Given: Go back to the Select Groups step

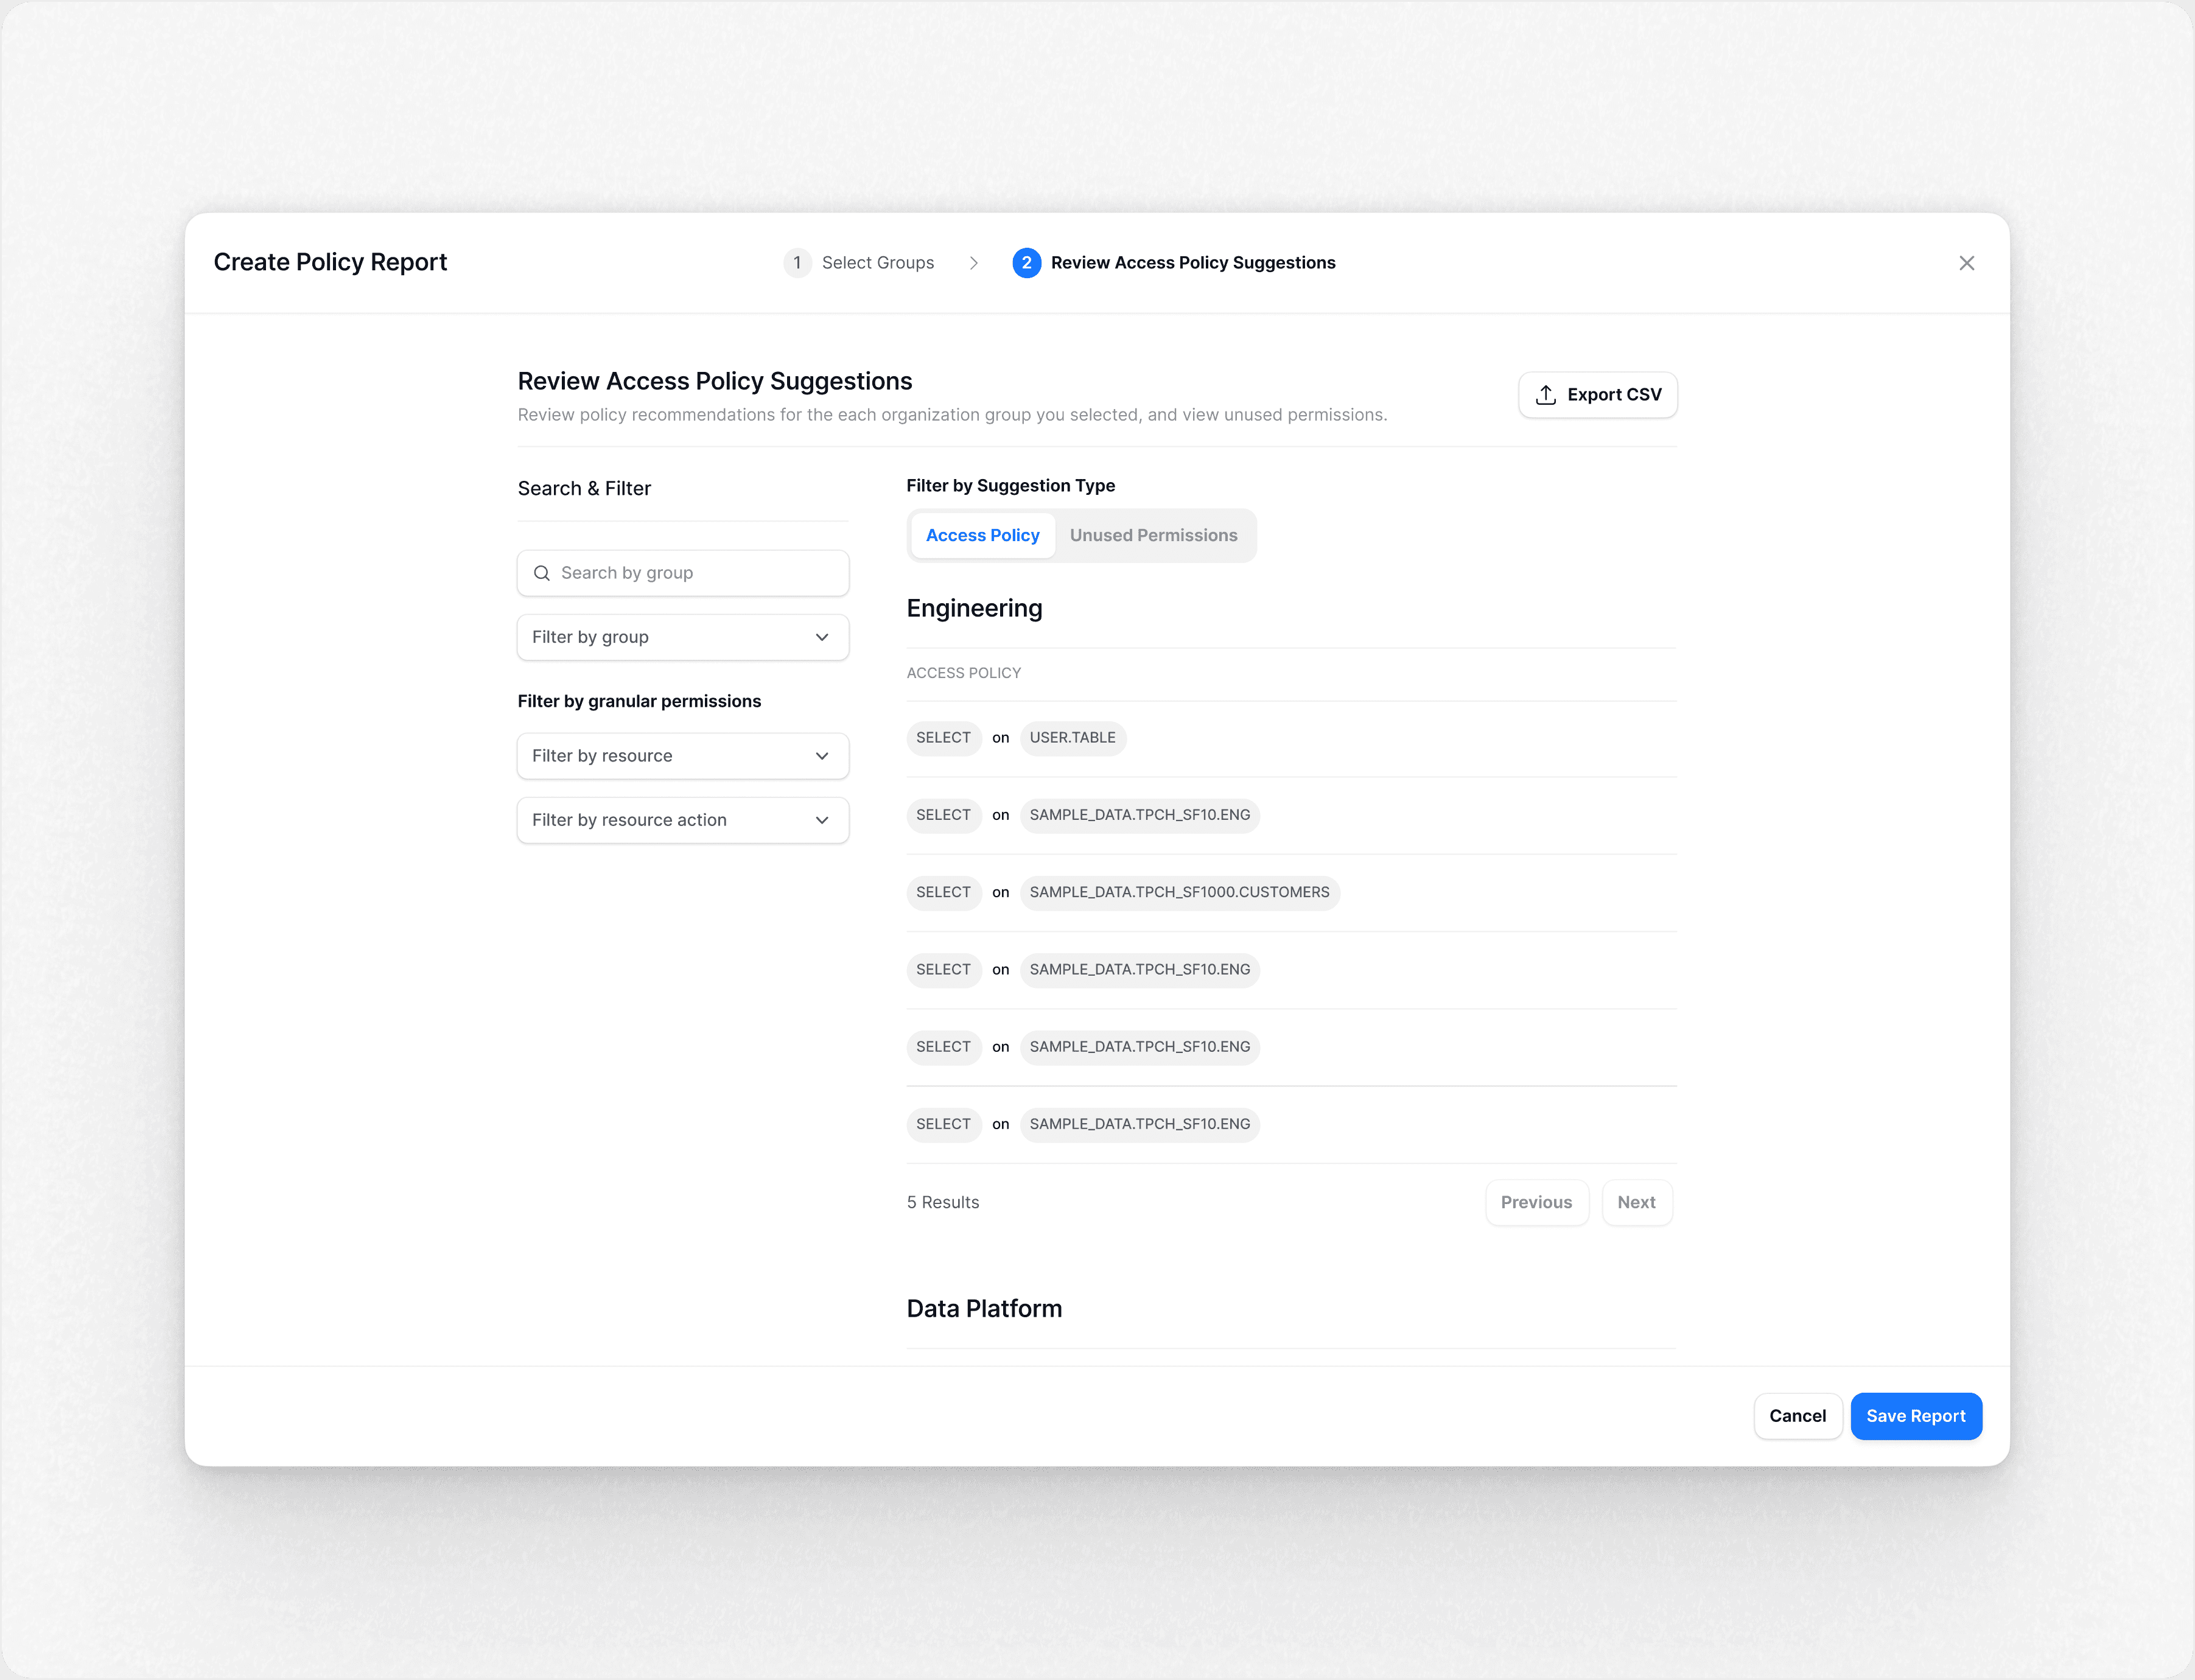Looking at the screenshot, I should pos(859,263).
